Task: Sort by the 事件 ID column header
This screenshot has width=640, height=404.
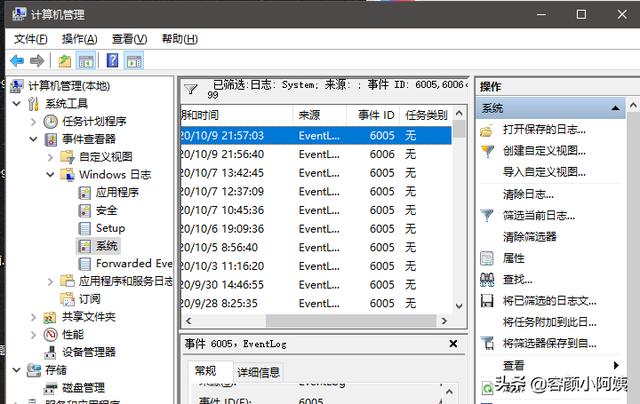Action: (x=373, y=115)
